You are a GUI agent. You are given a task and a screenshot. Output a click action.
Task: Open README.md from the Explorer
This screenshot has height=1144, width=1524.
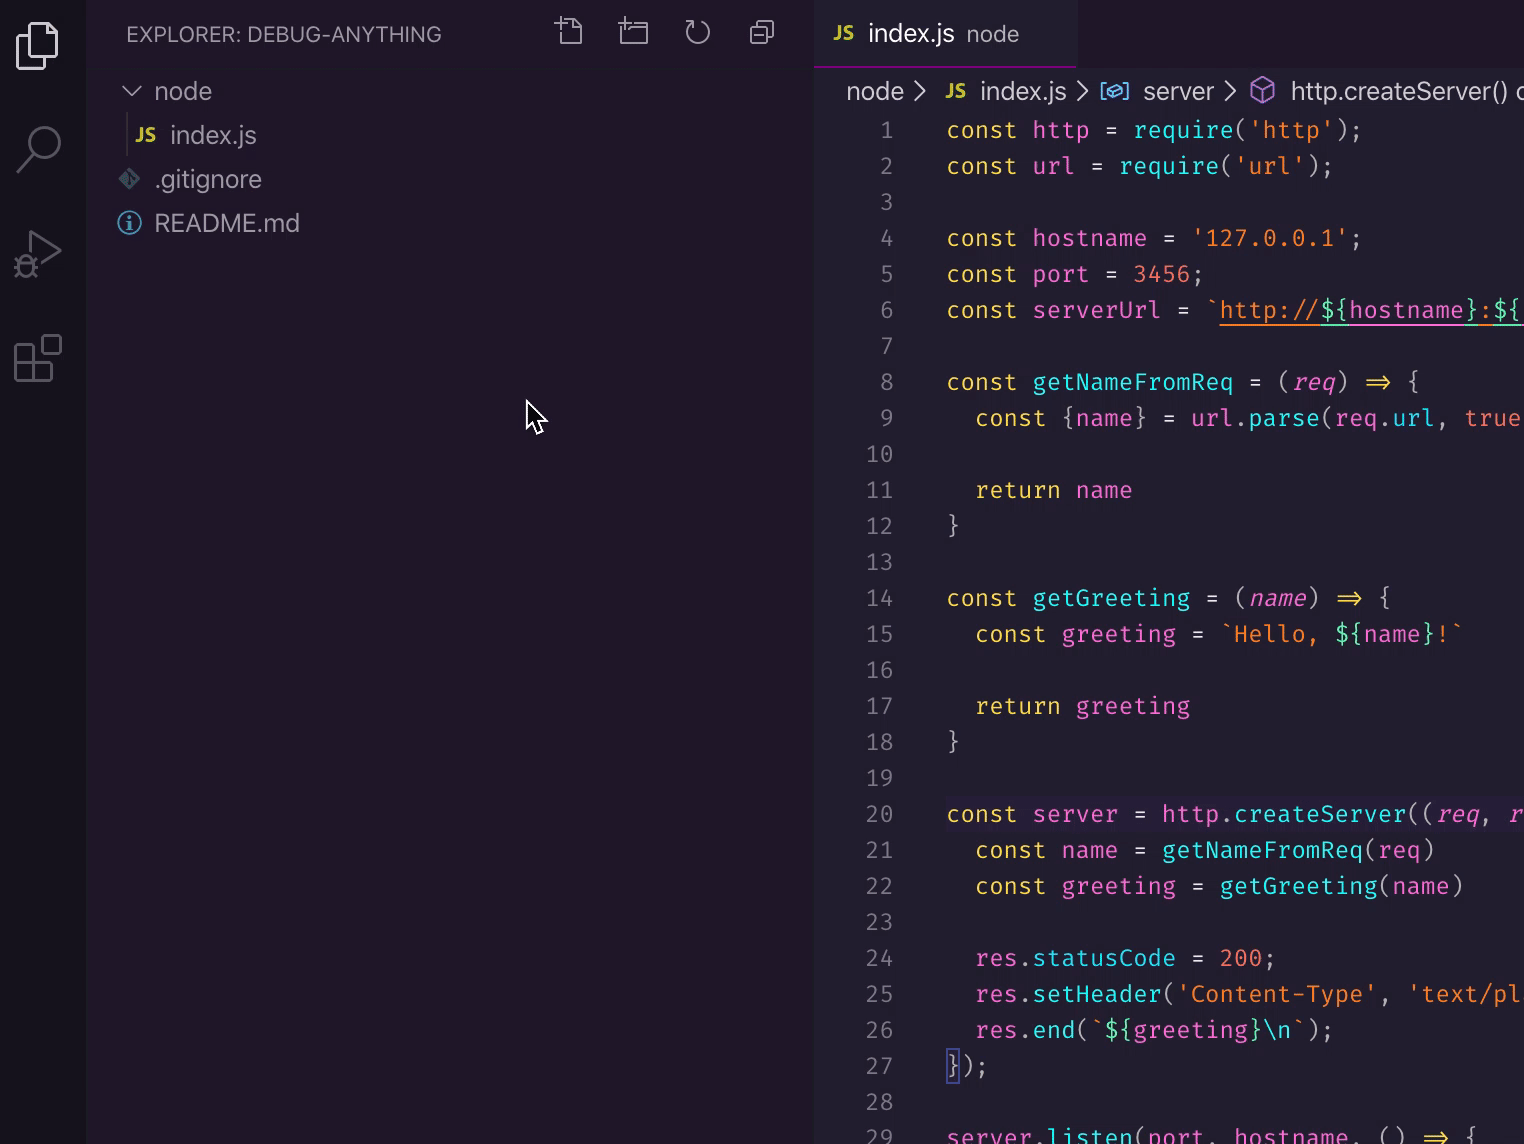click(x=227, y=223)
